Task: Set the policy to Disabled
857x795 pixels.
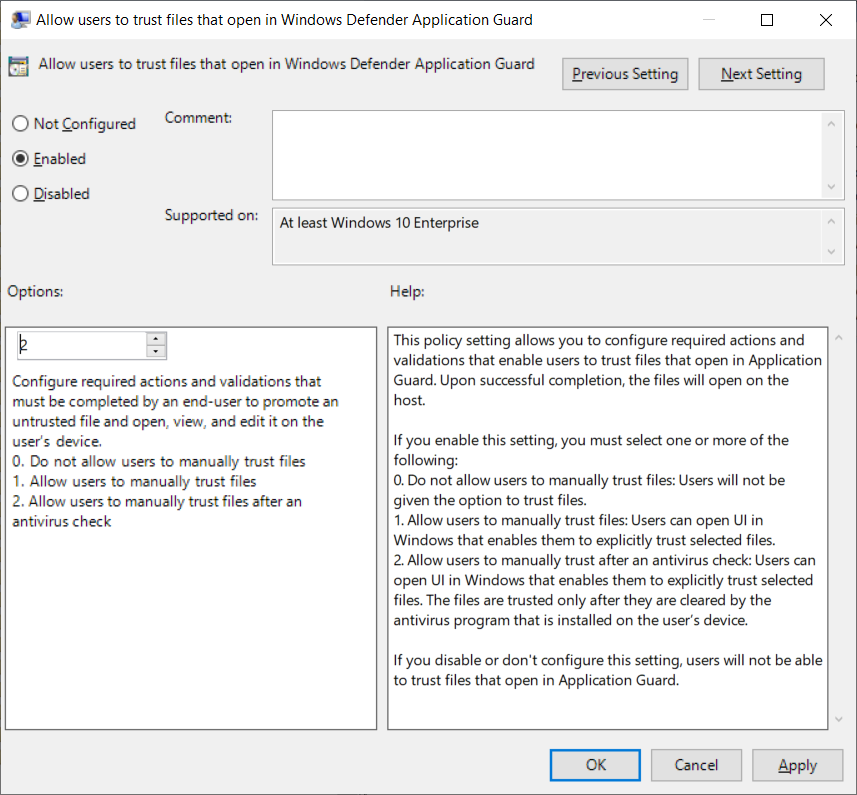Action: (20, 194)
